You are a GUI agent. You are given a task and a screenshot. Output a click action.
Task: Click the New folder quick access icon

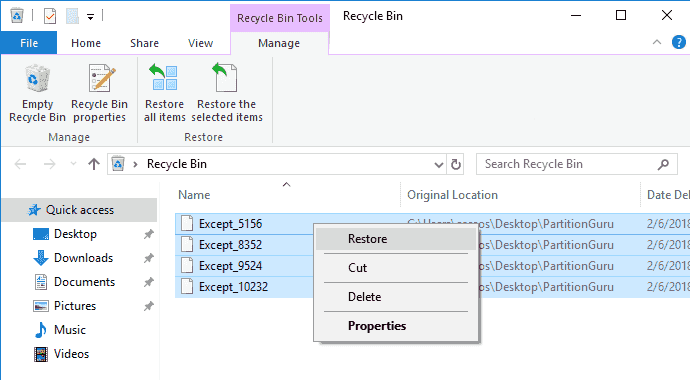72,17
